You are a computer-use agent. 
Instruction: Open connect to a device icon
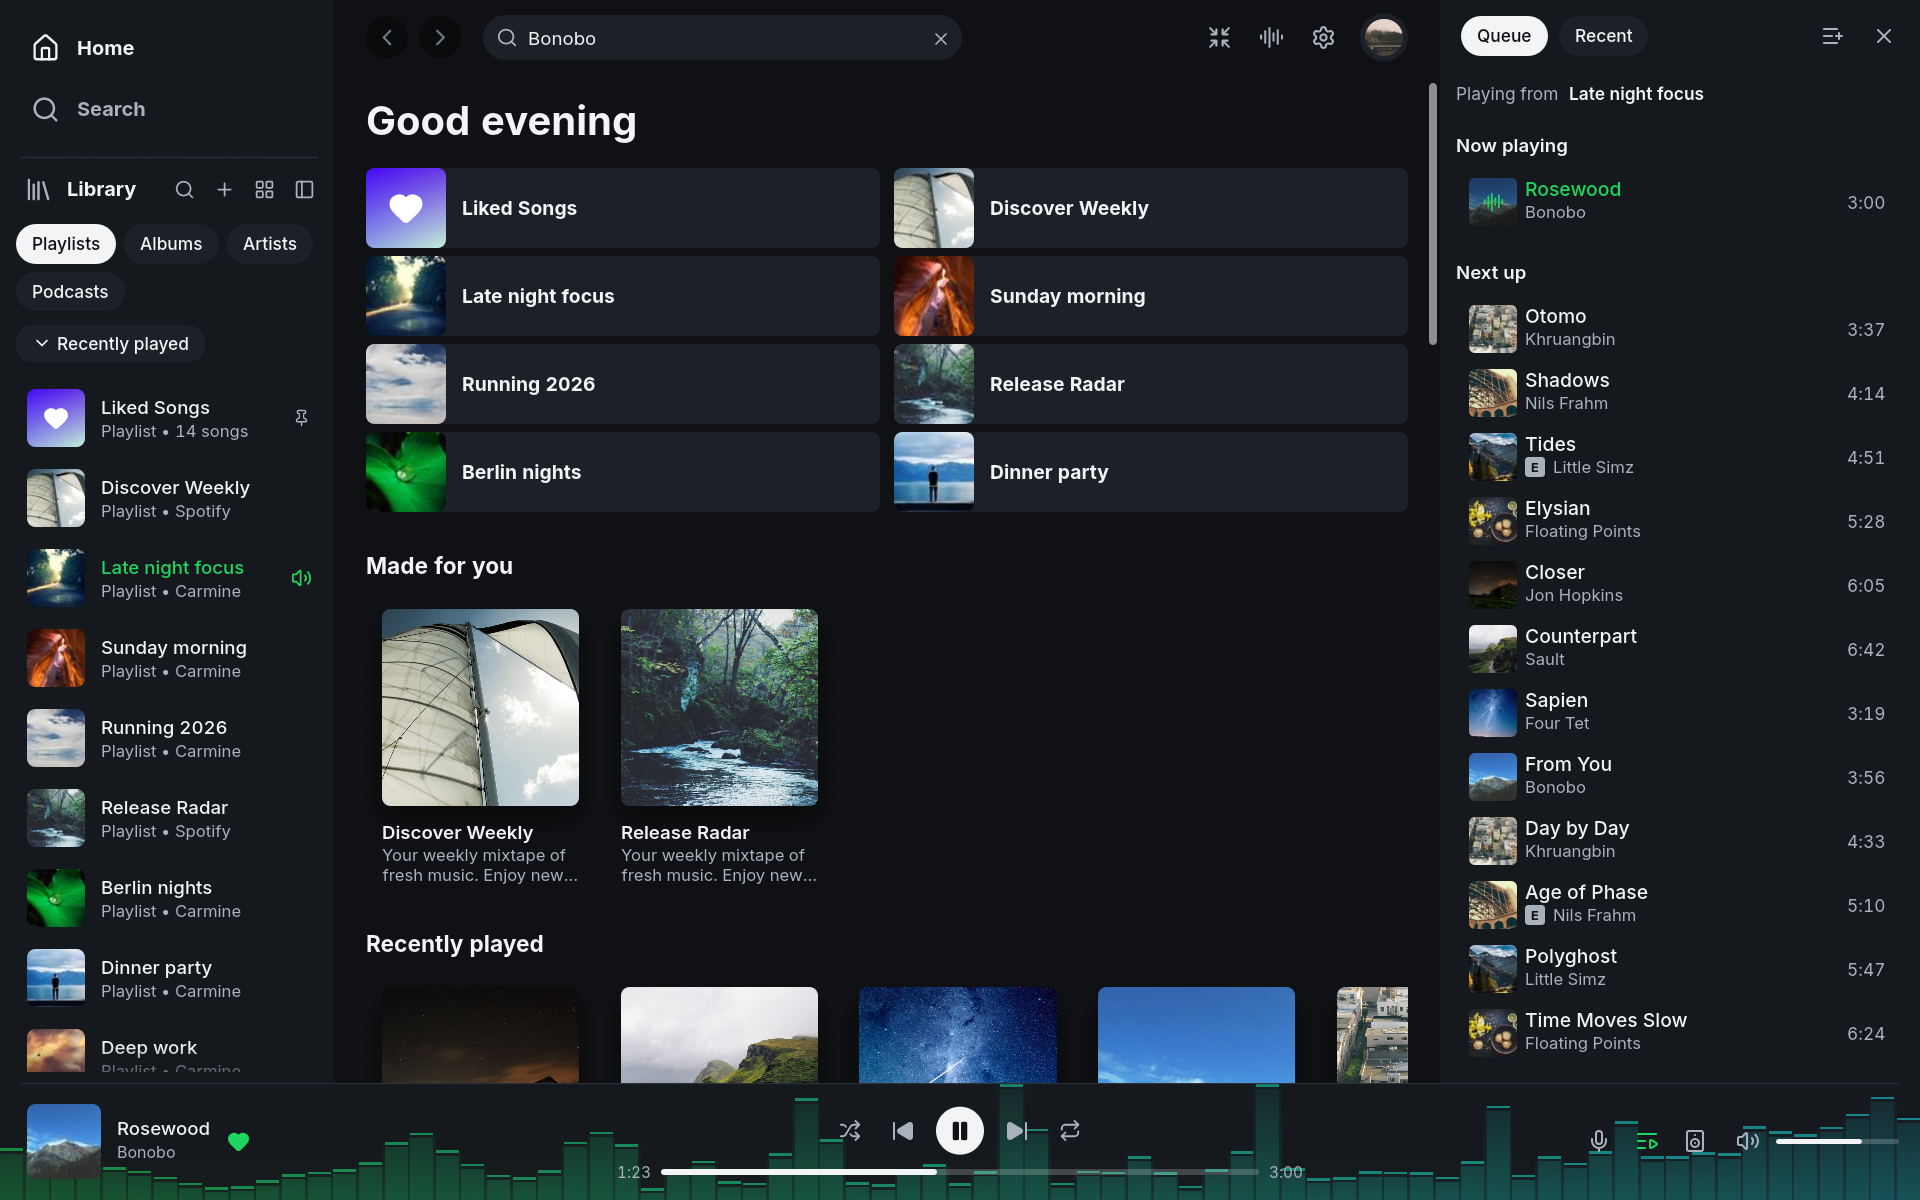1695,1141
